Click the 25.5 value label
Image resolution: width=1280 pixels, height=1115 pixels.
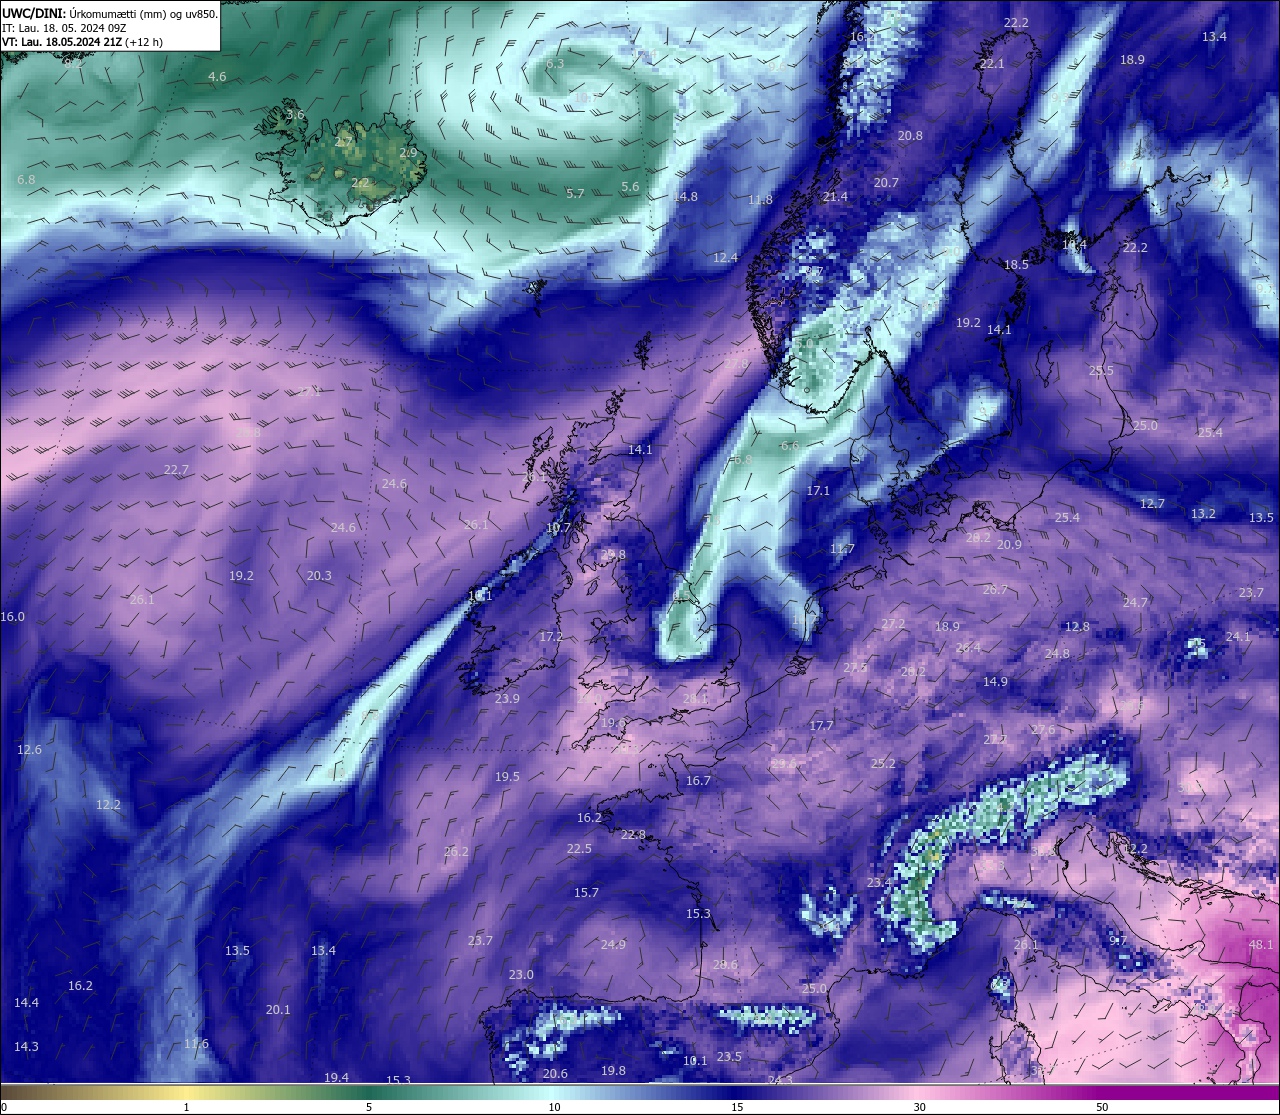(1101, 371)
